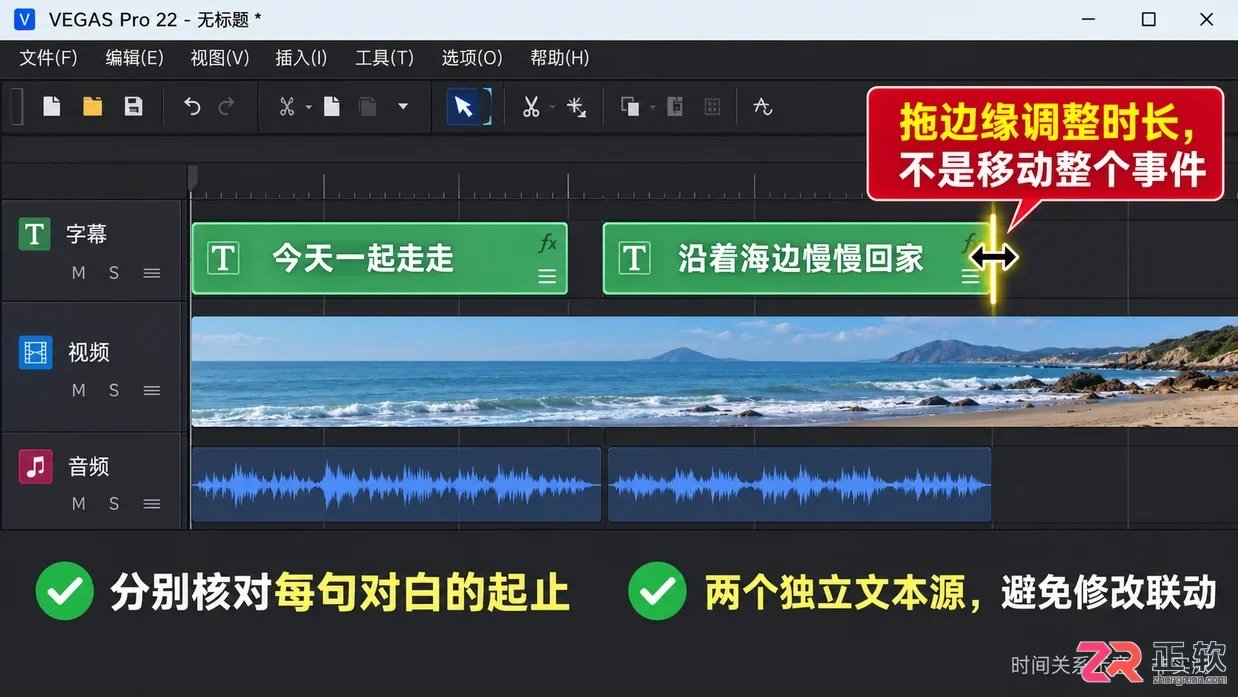This screenshot has height=697, width=1238.
Task: Open the 字幕 track's hamburger menu
Action: click(x=152, y=273)
